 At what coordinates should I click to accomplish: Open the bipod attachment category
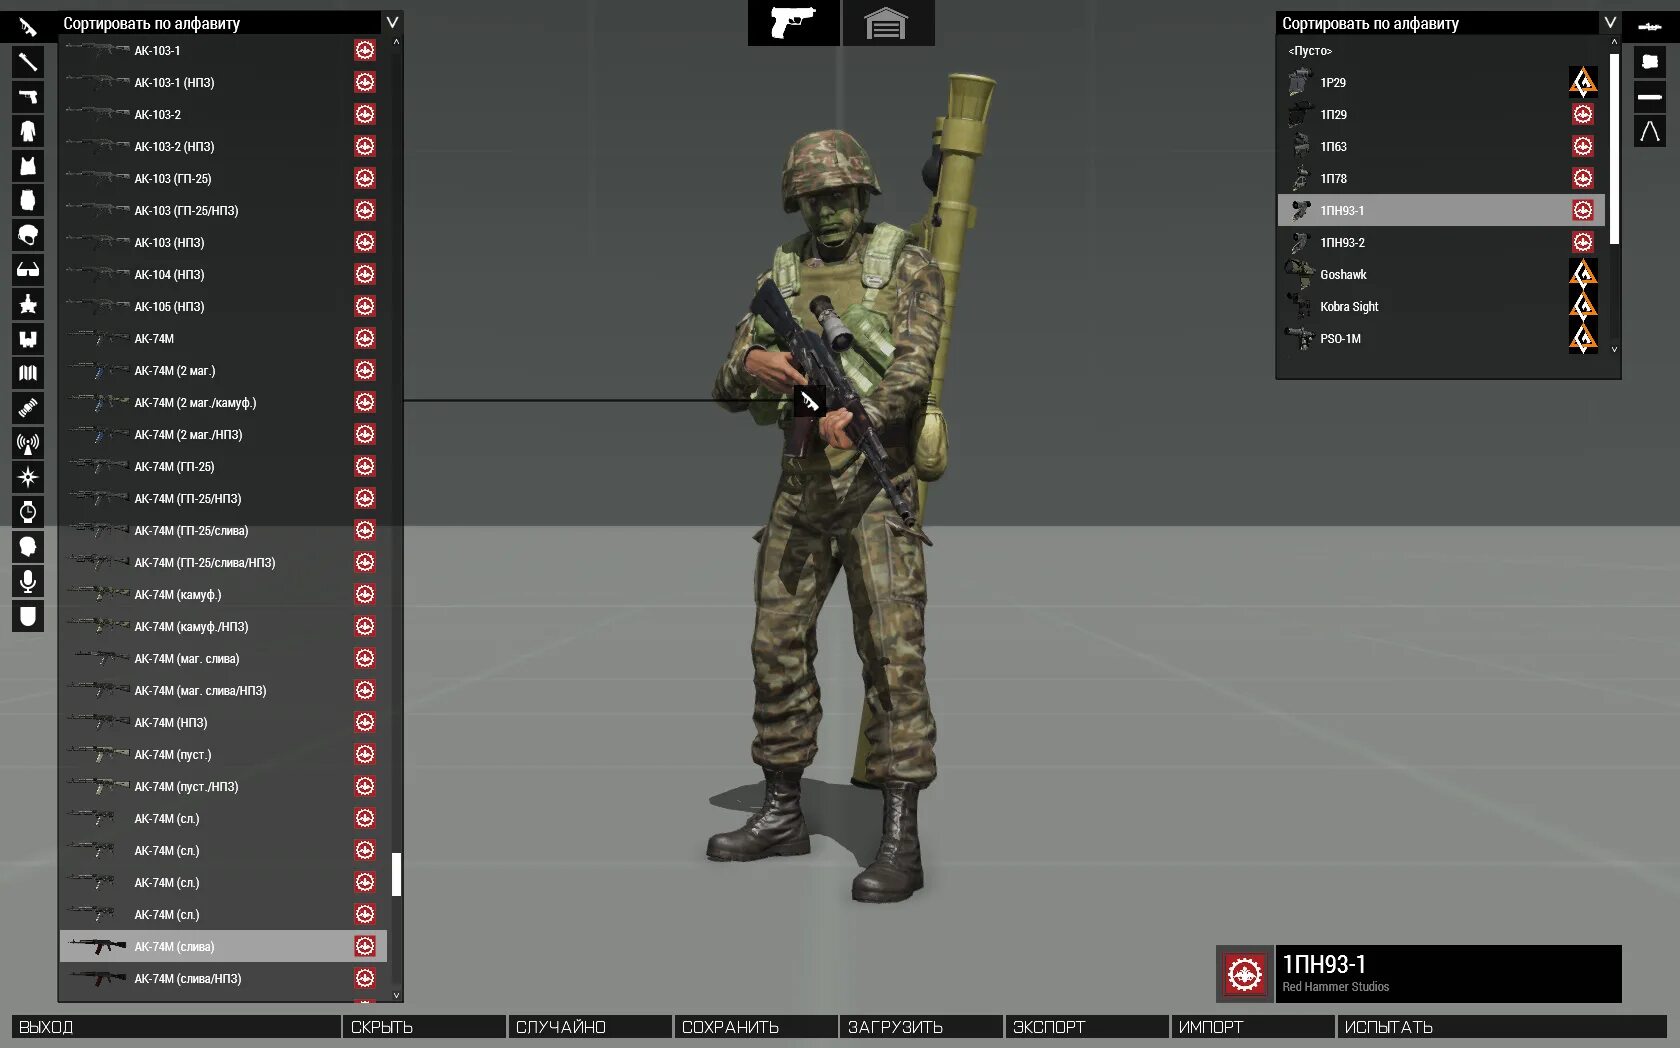pyautogui.click(x=1650, y=131)
